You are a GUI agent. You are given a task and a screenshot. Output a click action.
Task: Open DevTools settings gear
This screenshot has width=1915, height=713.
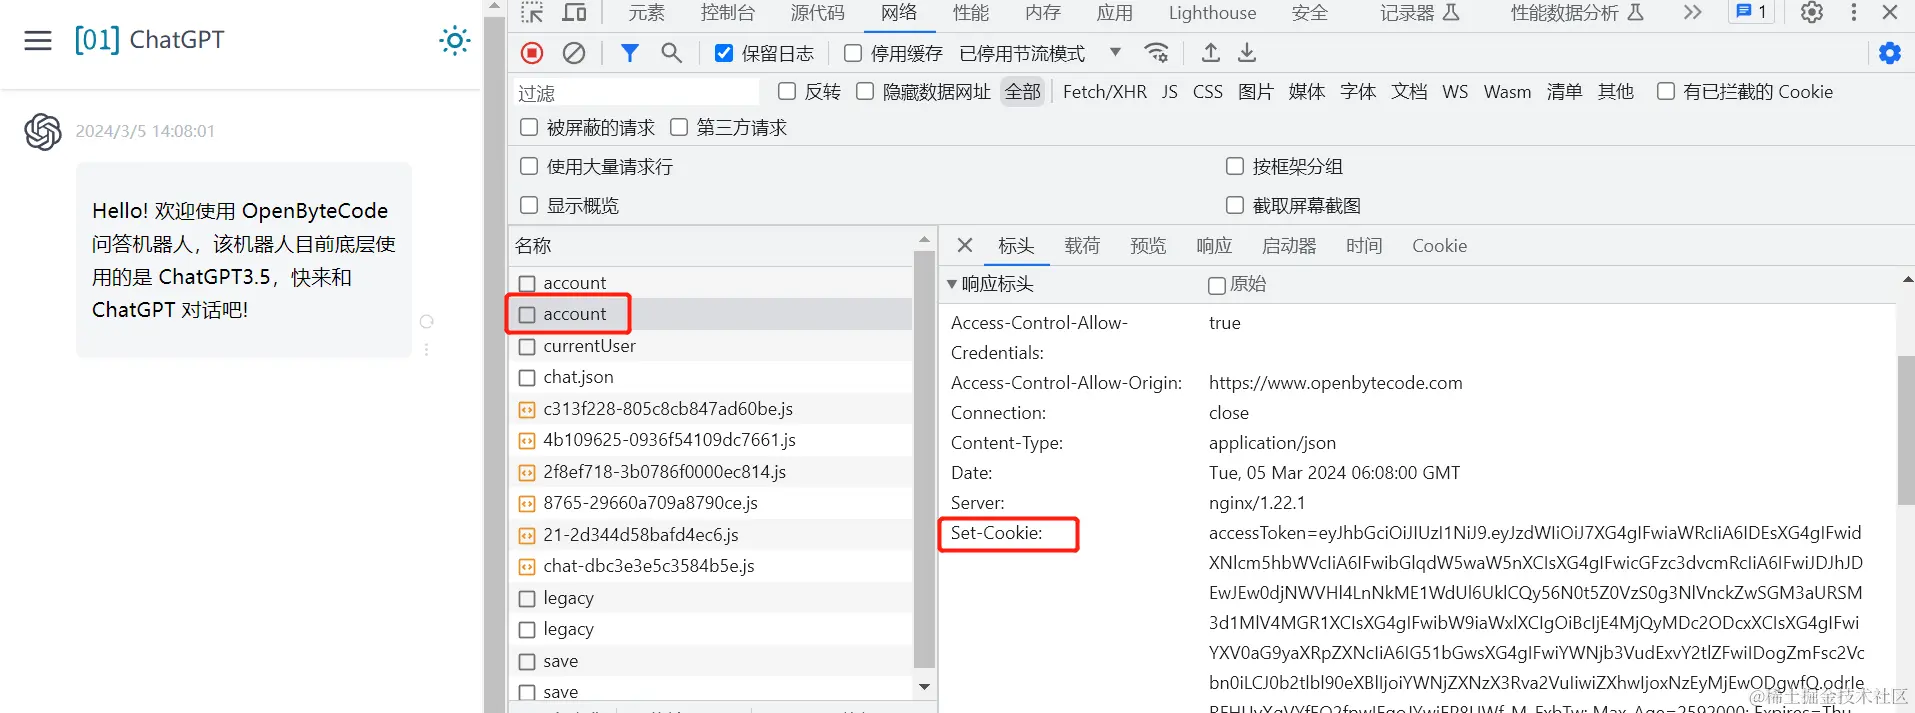click(1812, 13)
